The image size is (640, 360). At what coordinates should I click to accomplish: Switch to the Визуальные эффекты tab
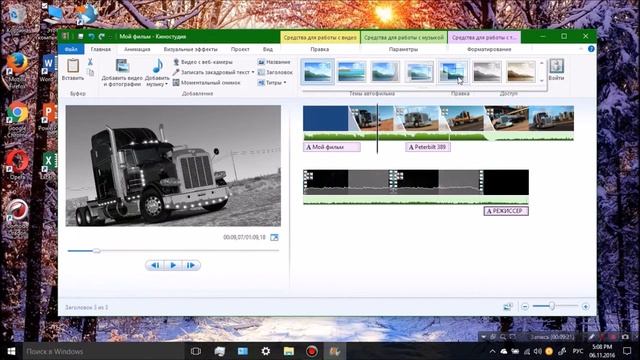(x=191, y=49)
